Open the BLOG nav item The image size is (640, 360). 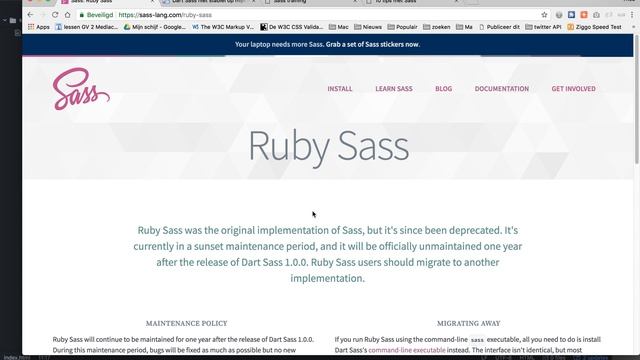(443, 89)
